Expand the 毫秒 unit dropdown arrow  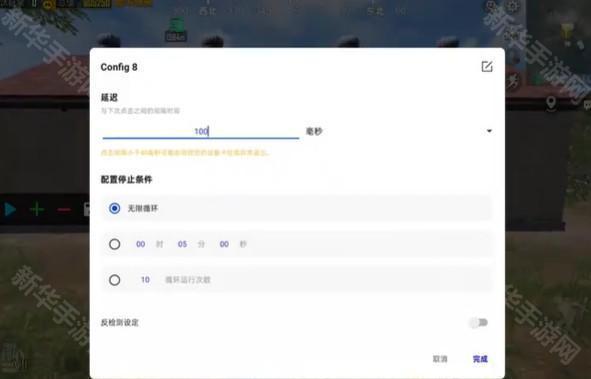tap(489, 131)
